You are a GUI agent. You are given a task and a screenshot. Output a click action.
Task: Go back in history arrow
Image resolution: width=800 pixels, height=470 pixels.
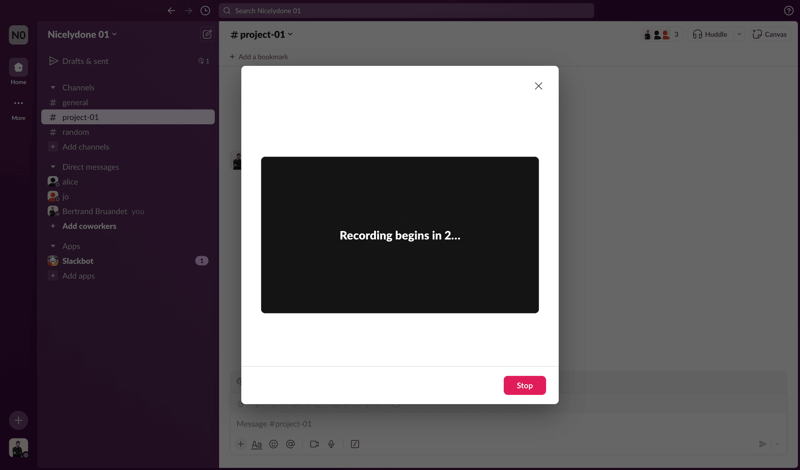click(x=171, y=11)
